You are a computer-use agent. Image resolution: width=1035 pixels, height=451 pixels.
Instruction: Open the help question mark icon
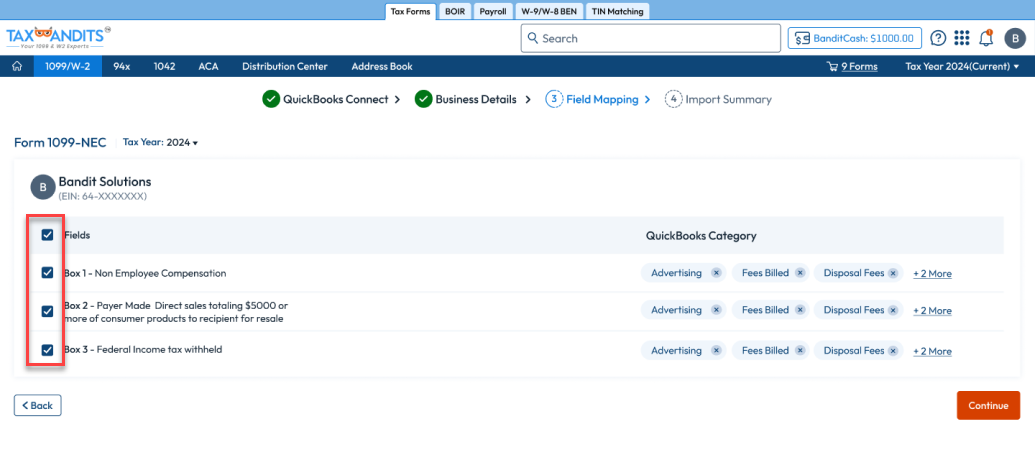938,38
